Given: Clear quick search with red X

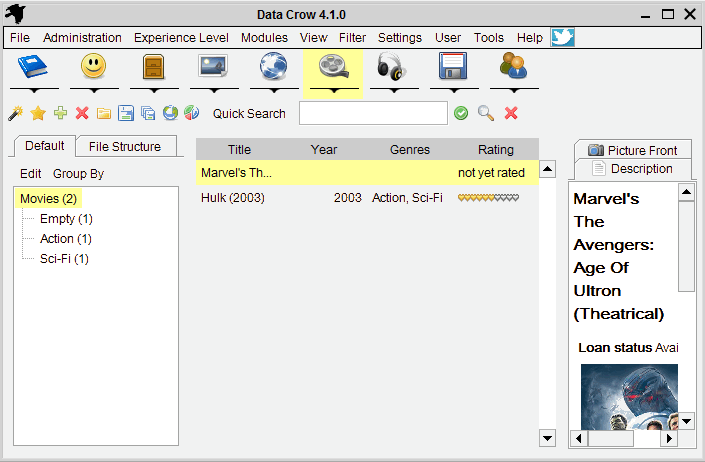Looking at the screenshot, I should 511,113.
